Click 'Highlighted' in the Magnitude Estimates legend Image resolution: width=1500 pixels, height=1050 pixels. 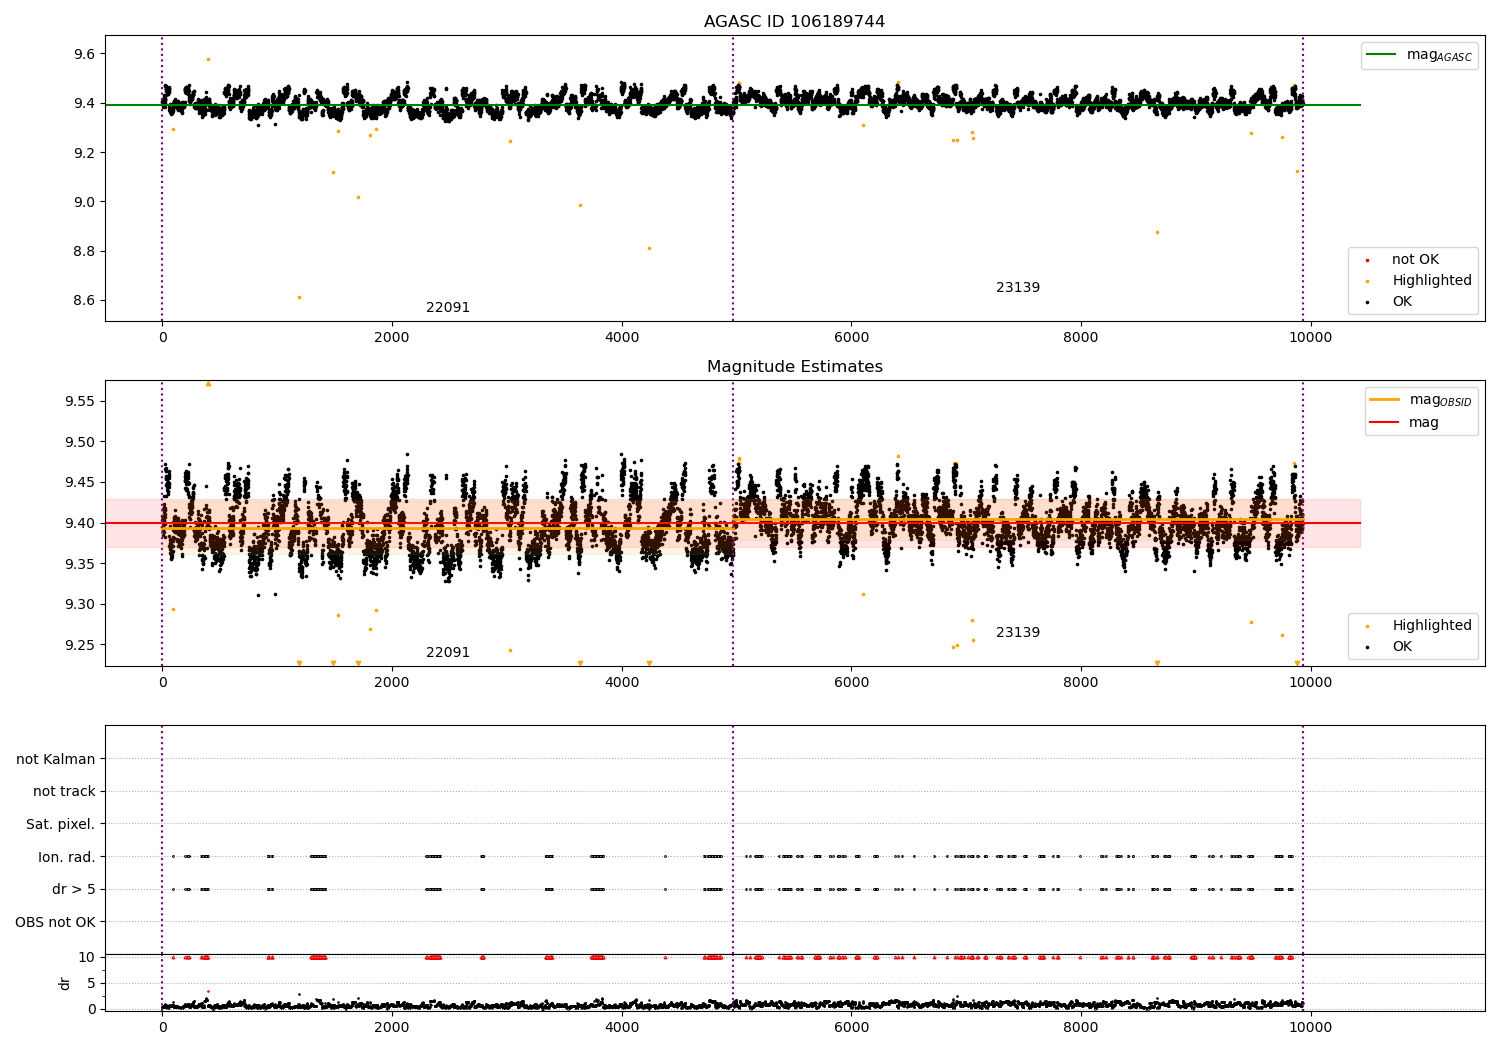click(x=1432, y=625)
